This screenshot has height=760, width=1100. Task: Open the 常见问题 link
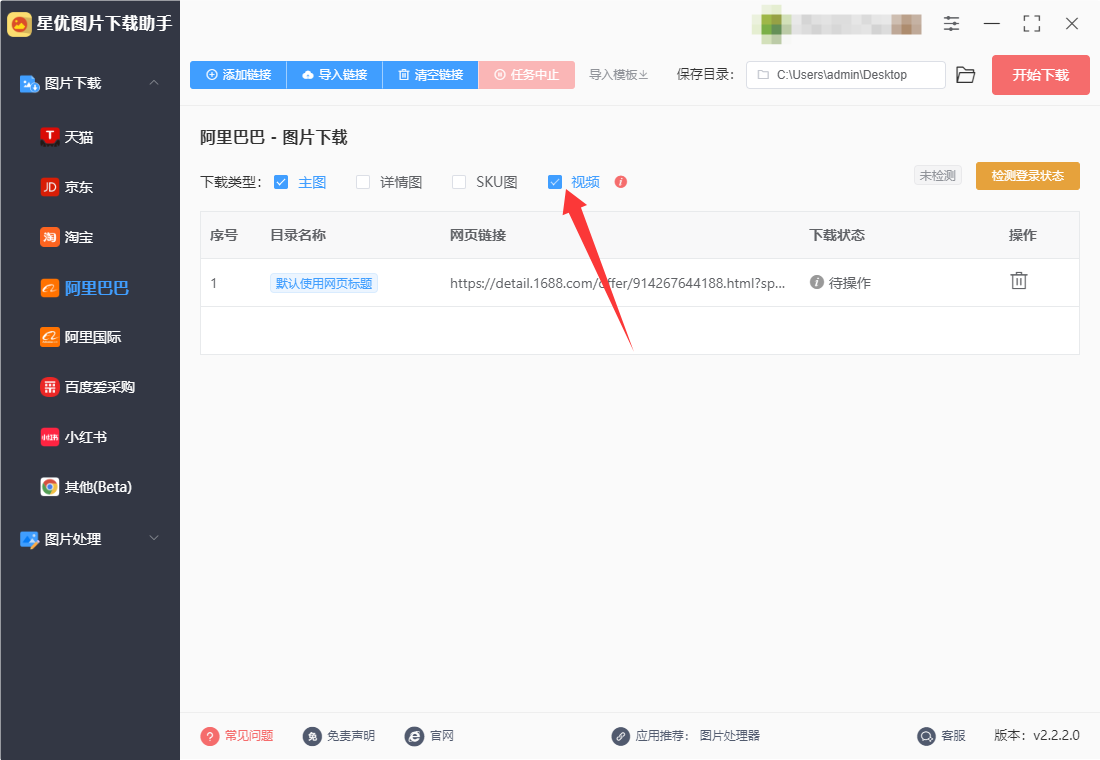tap(249, 735)
